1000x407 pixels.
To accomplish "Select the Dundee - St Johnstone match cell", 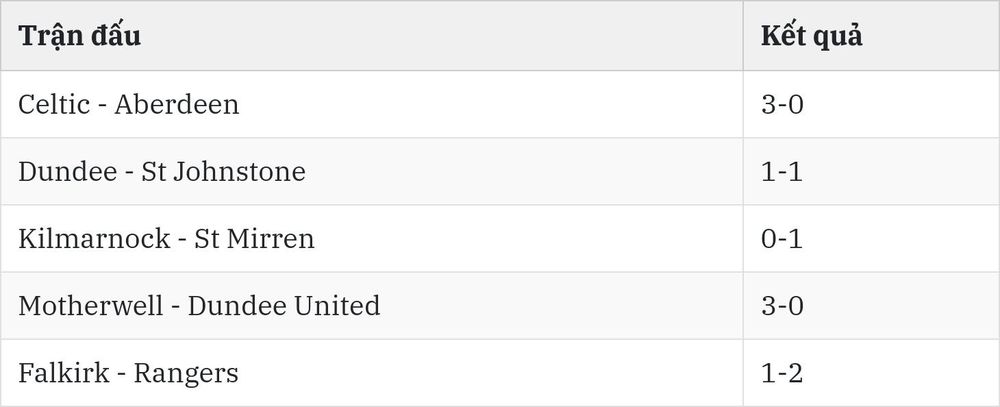I will click(372, 172).
